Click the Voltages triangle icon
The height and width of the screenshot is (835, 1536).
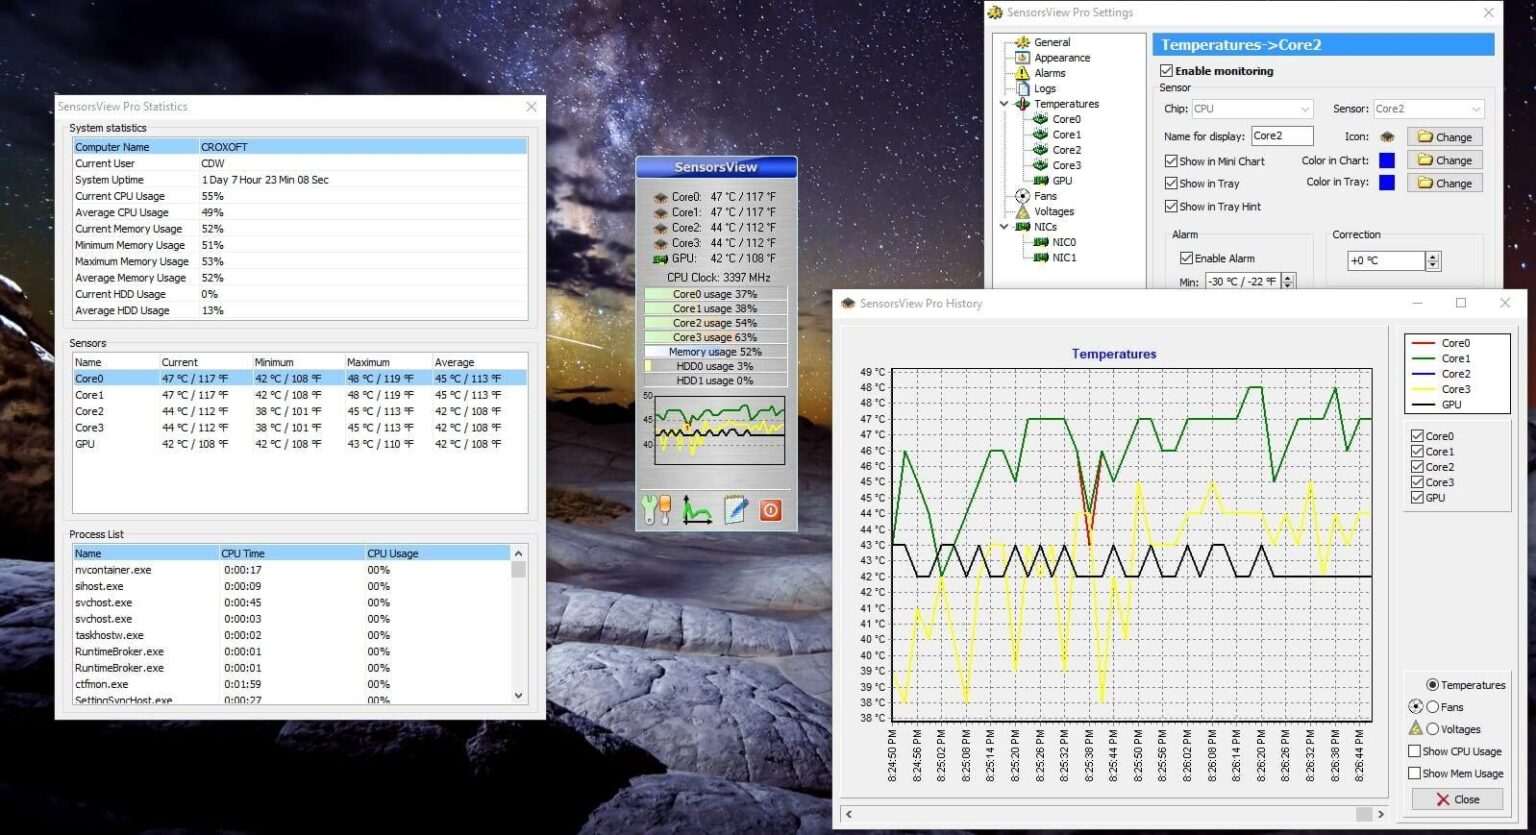[x=1023, y=211]
